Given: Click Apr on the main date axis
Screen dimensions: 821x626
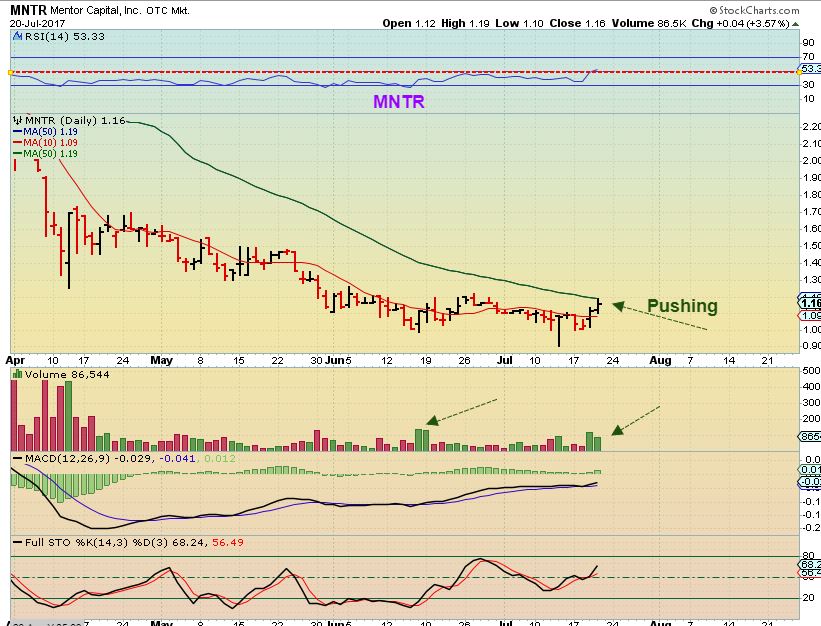Looking at the screenshot, I should point(15,361).
